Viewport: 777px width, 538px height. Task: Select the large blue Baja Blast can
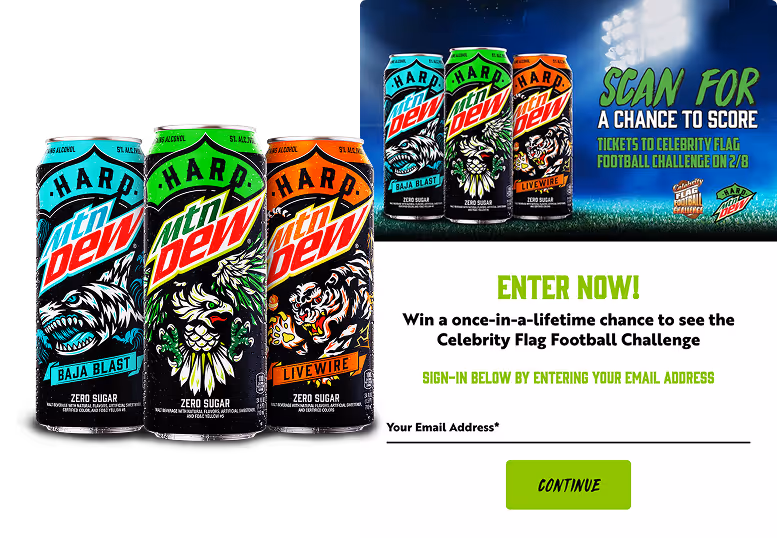[x=90, y=285]
